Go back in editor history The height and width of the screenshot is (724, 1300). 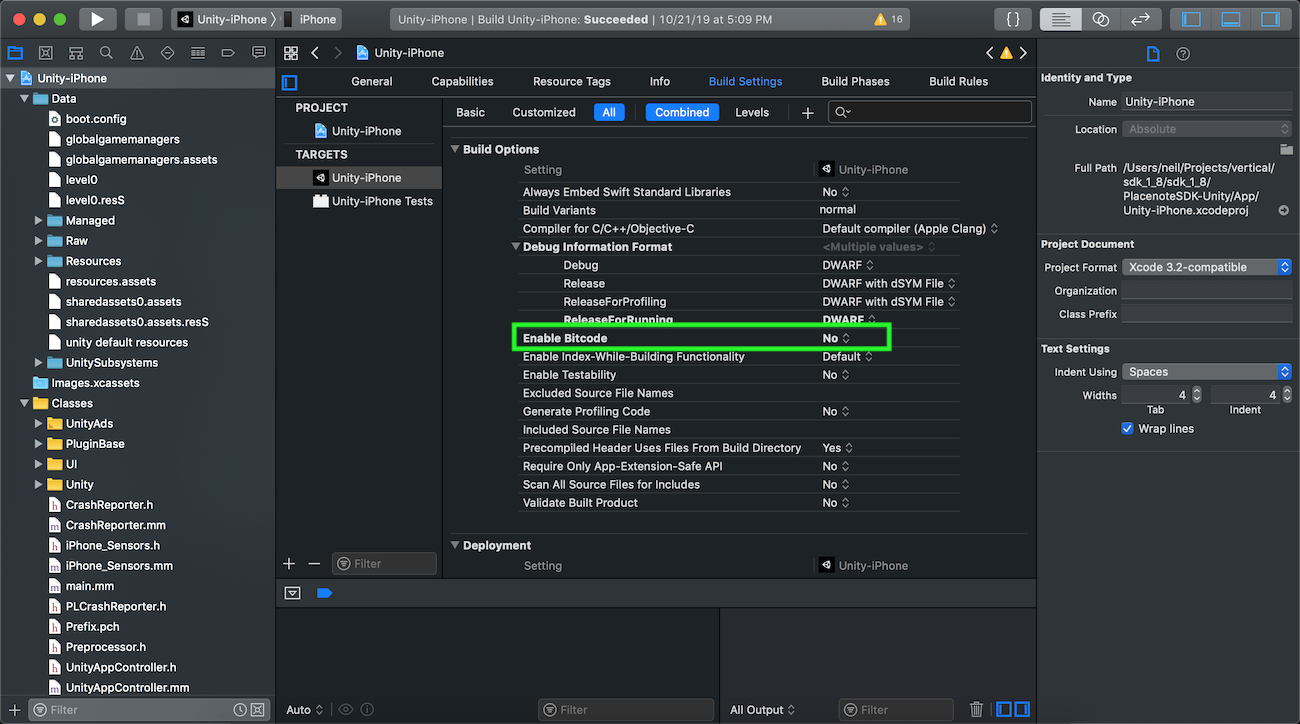(315, 53)
